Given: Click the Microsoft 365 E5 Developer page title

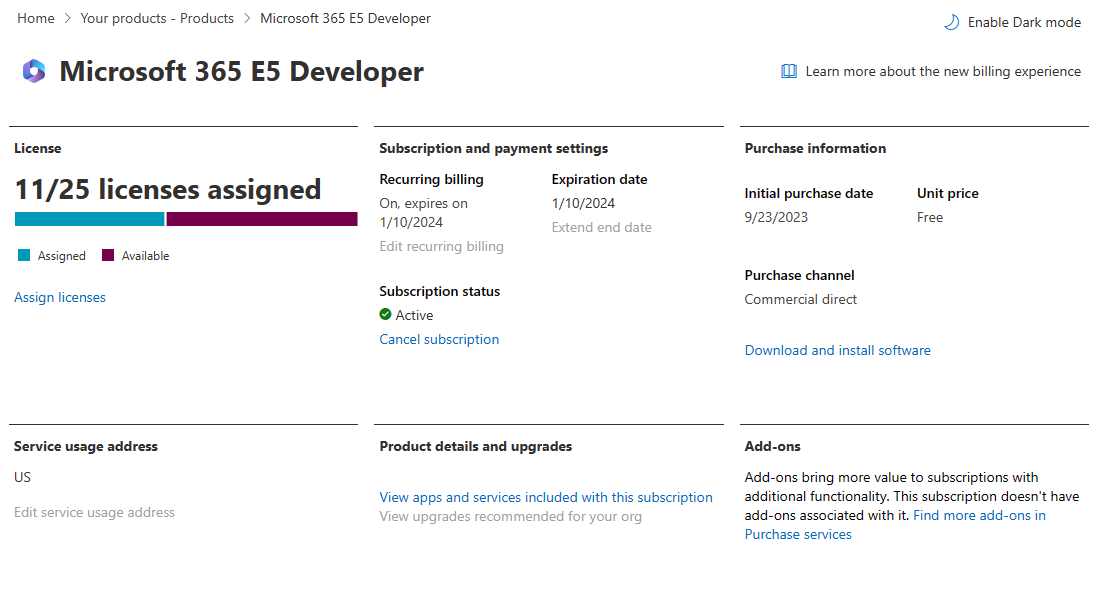Looking at the screenshot, I should 241,71.
